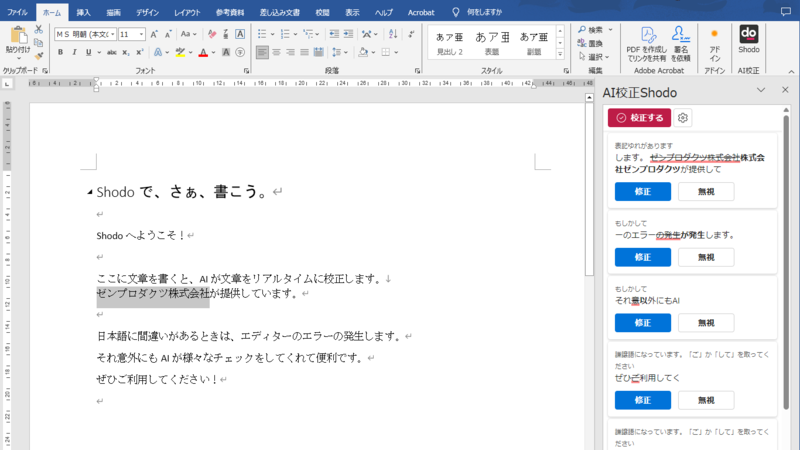The image size is (800, 450).
Task: Increase font size with the larger A icon
Action: click(x=154, y=34)
